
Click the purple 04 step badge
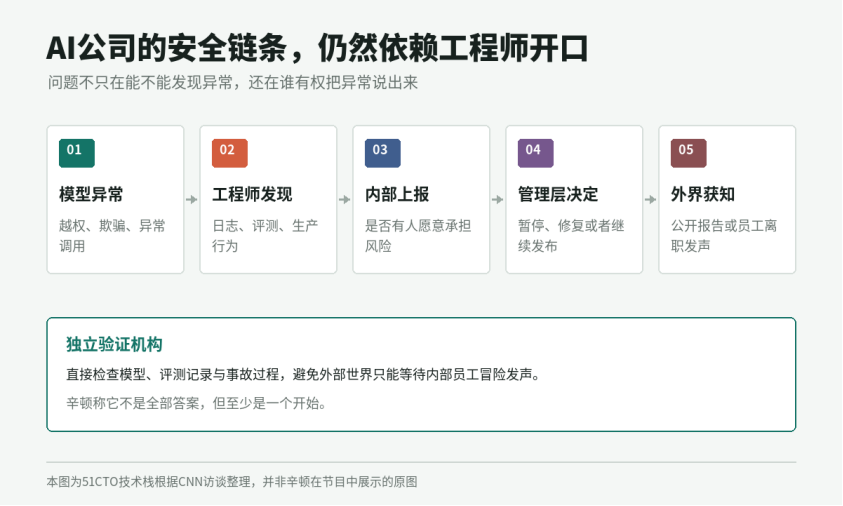tap(535, 153)
